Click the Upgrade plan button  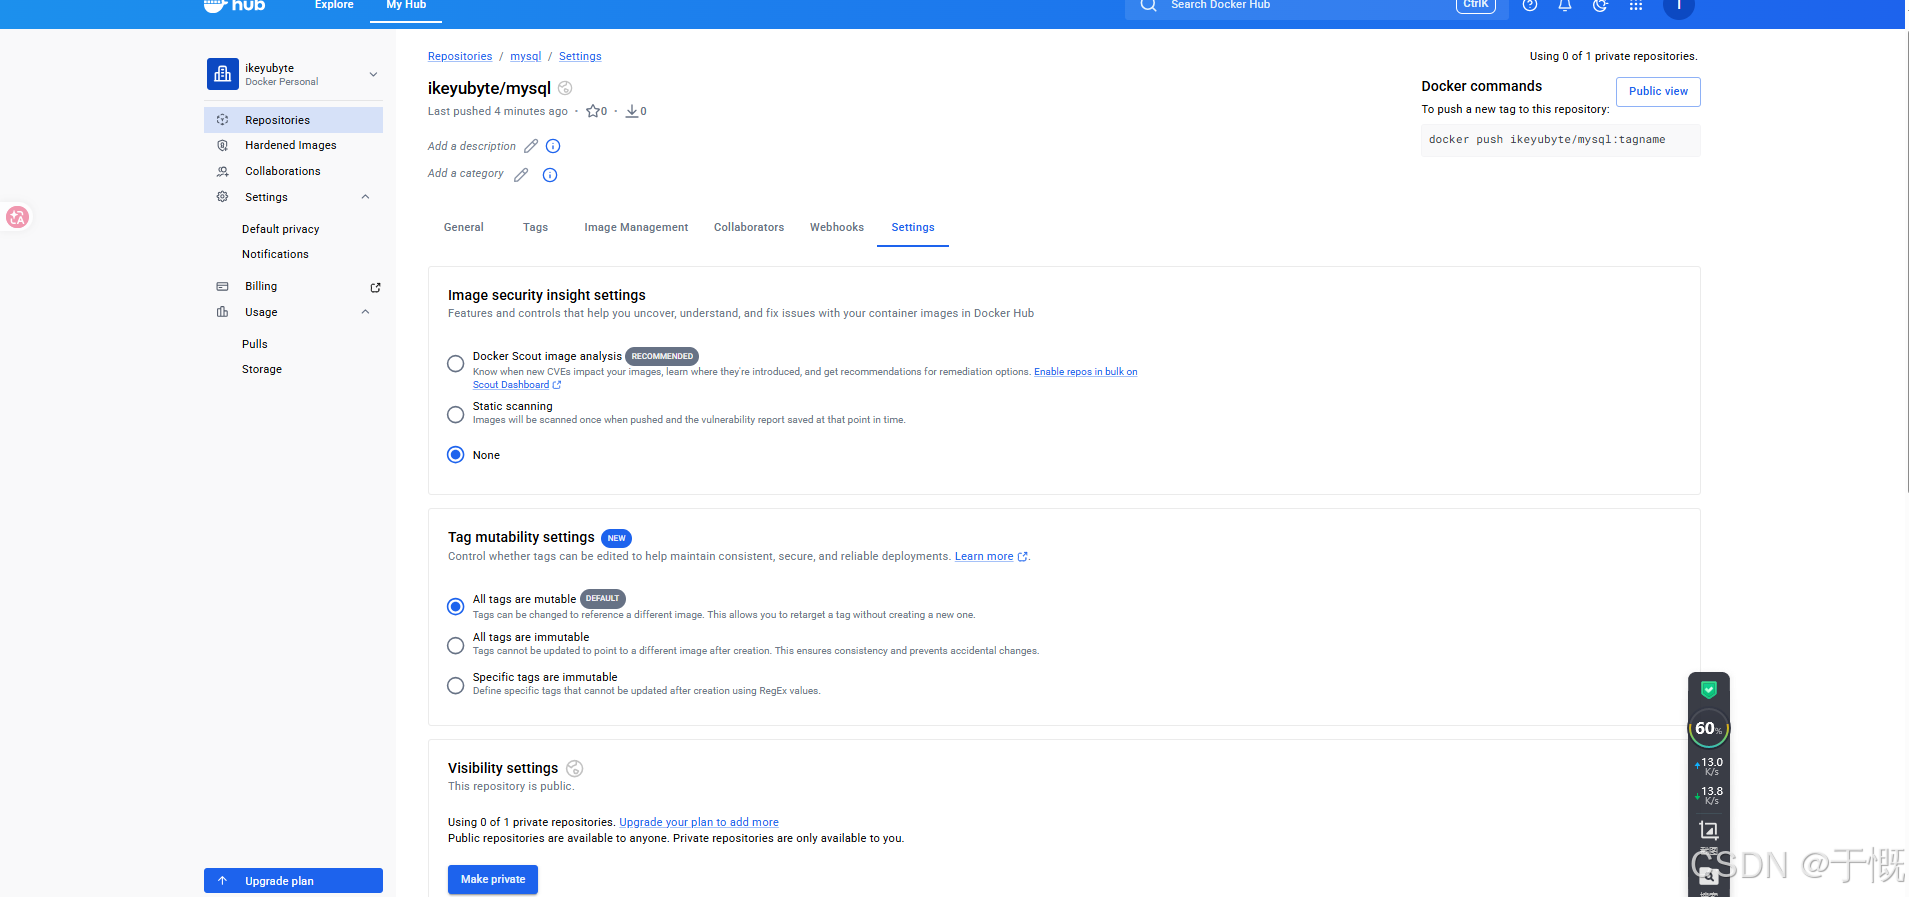(x=294, y=881)
